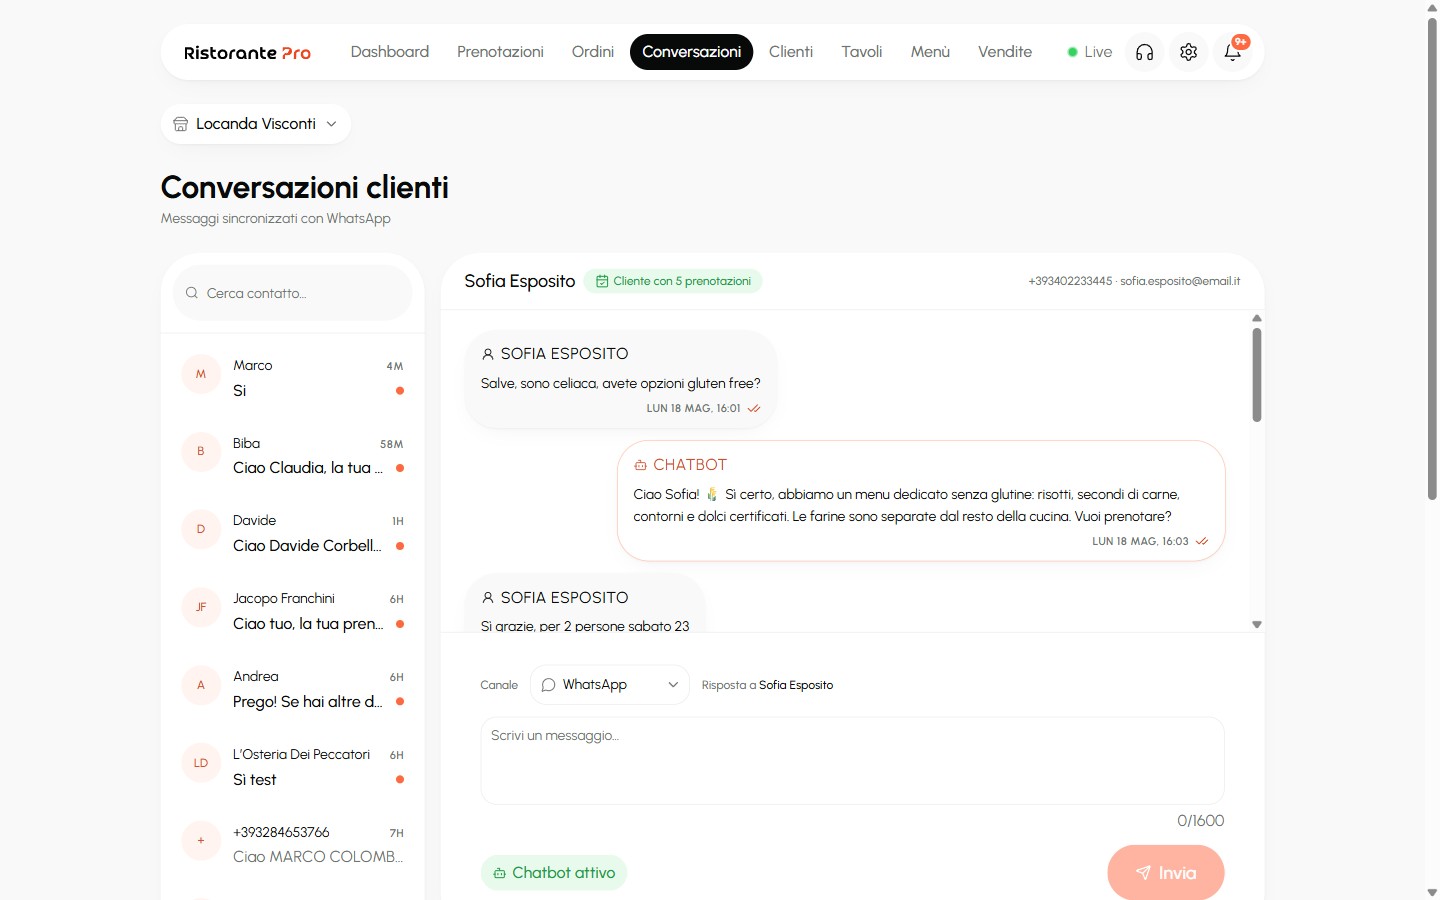Click unread dot on Biba conversation
Image resolution: width=1440 pixels, height=900 pixels.
tap(400, 468)
